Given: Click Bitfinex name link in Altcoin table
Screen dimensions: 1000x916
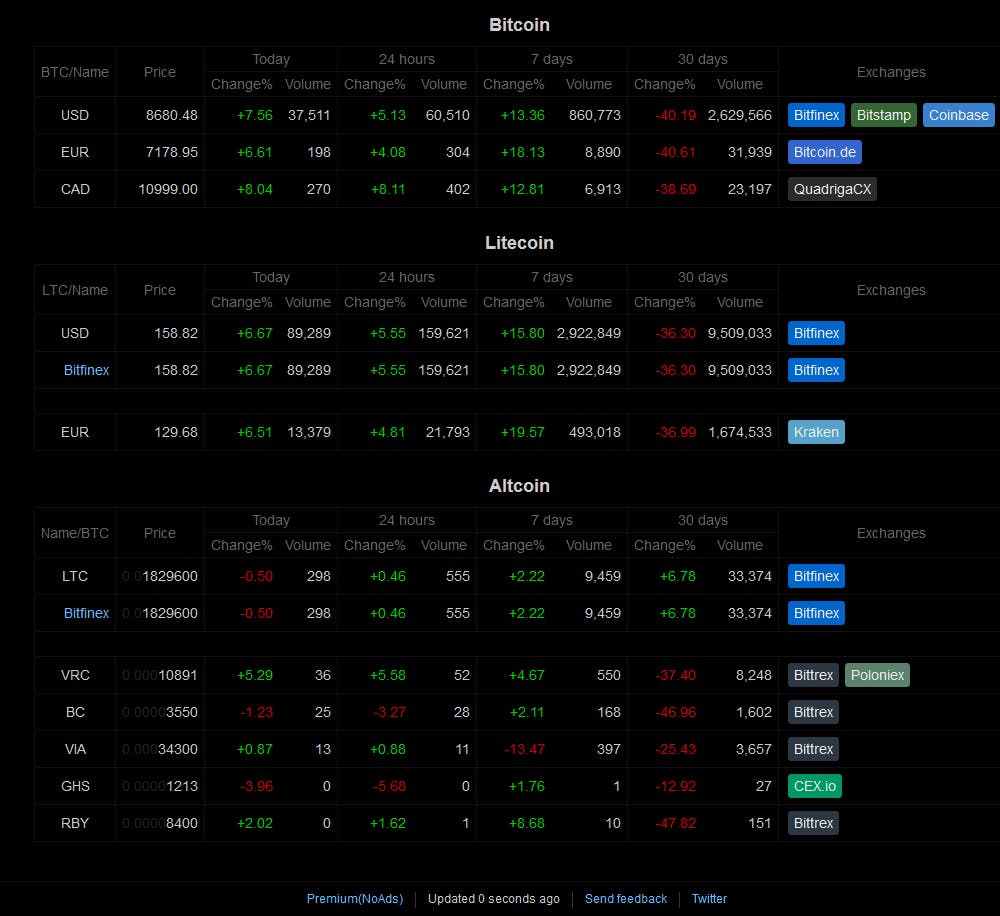Looking at the screenshot, I should (86, 613).
